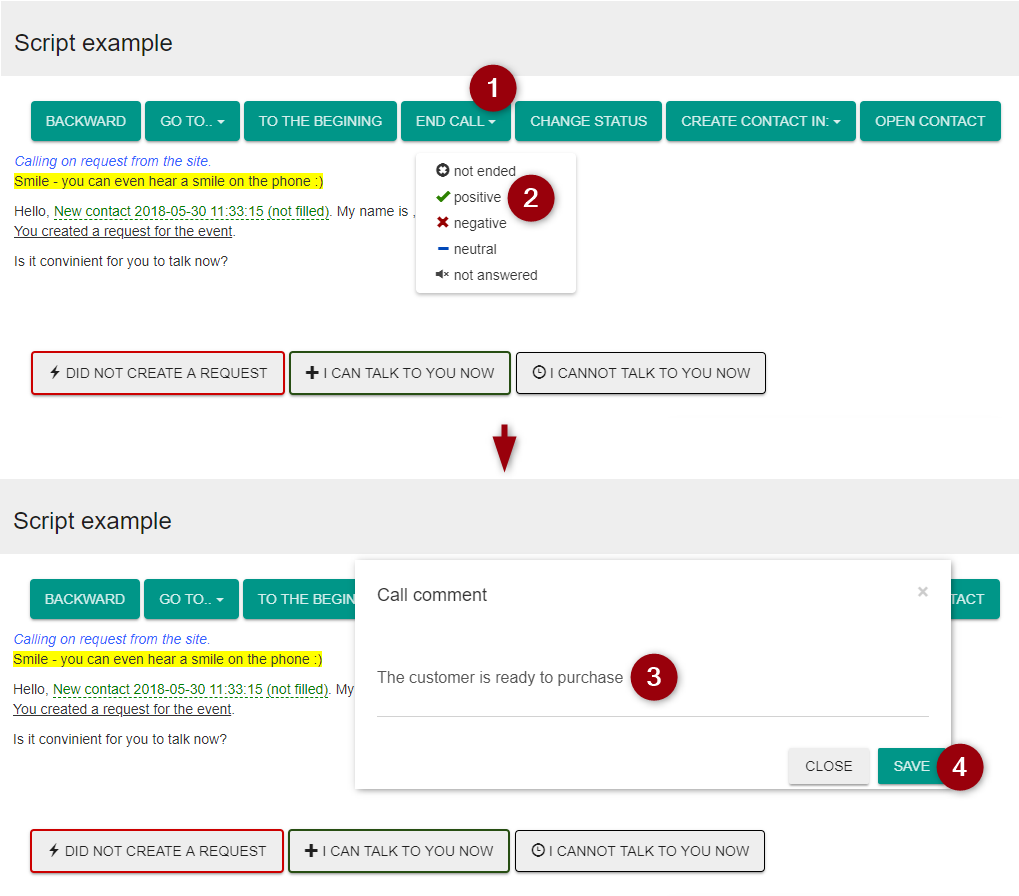
Task: Open the CREATE CONTACT IN: dropdown
Action: click(761, 121)
